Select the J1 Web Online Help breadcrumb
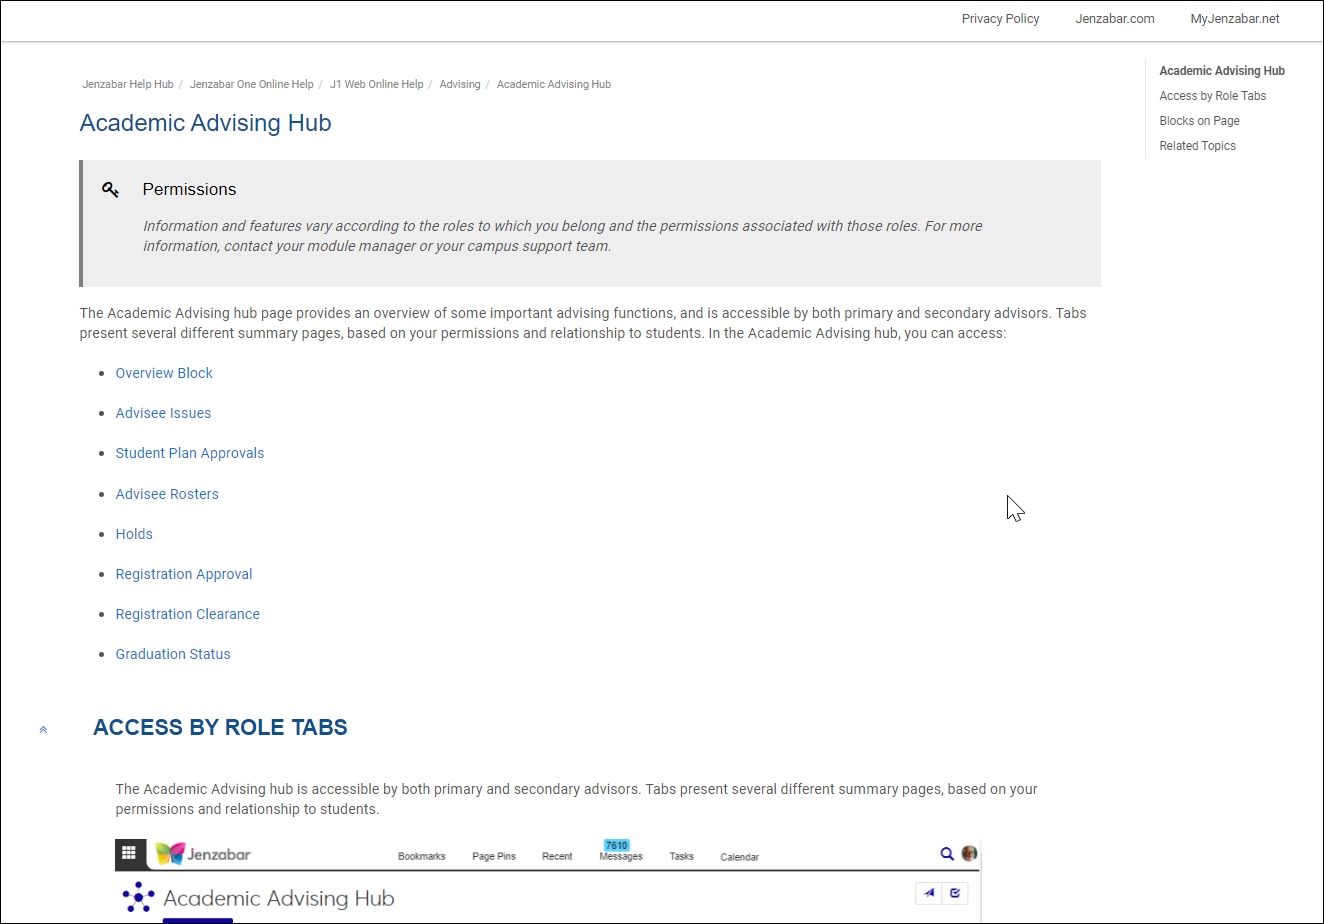 (377, 85)
